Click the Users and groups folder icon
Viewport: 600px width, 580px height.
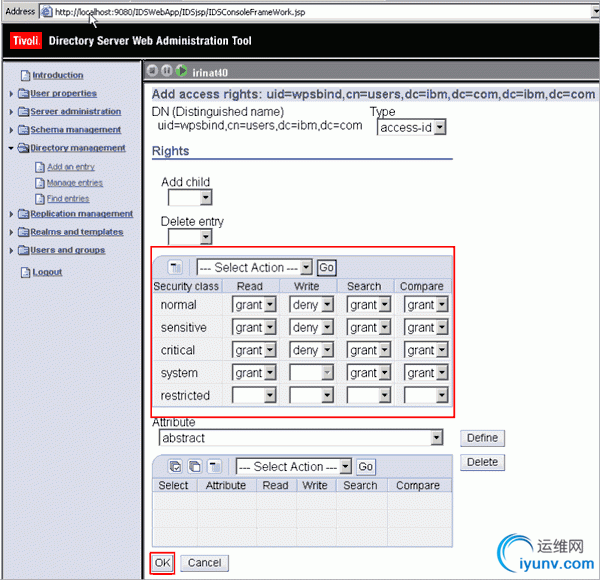click(23, 250)
